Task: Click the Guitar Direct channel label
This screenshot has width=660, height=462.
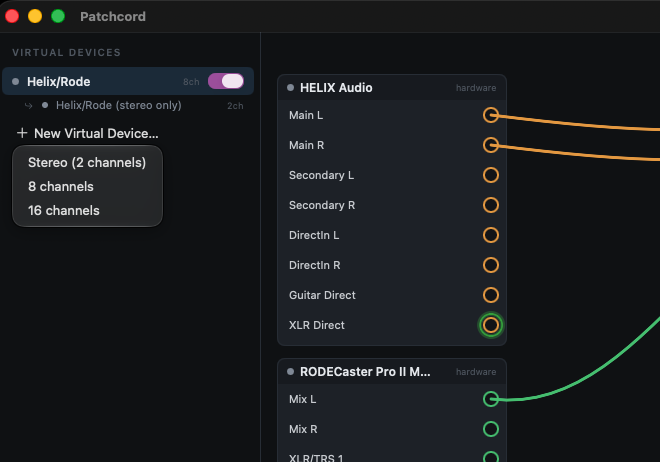Action: [x=322, y=295]
